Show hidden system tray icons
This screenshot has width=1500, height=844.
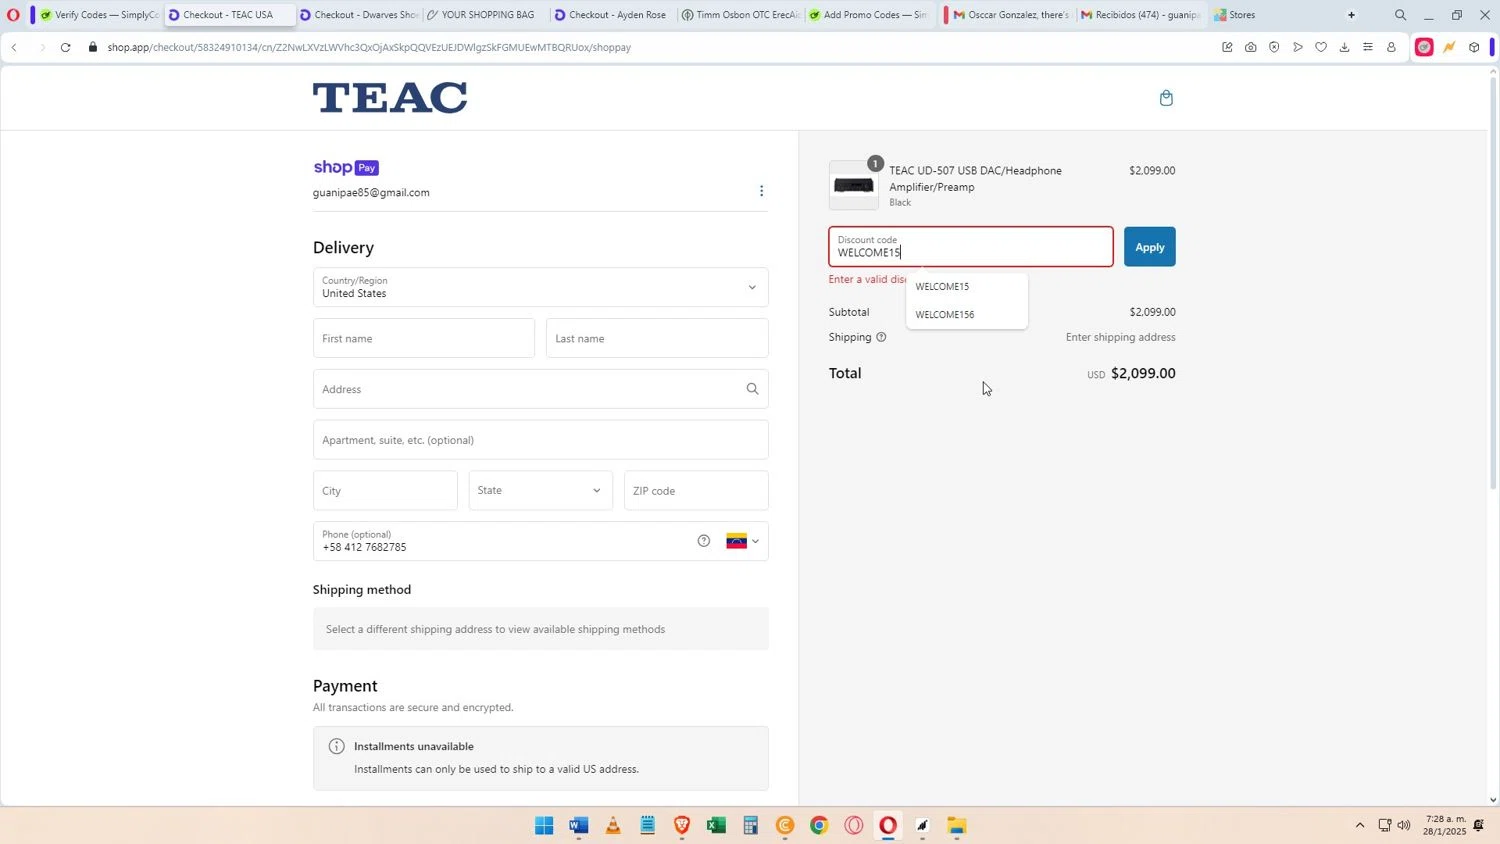[x=1359, y=825]
